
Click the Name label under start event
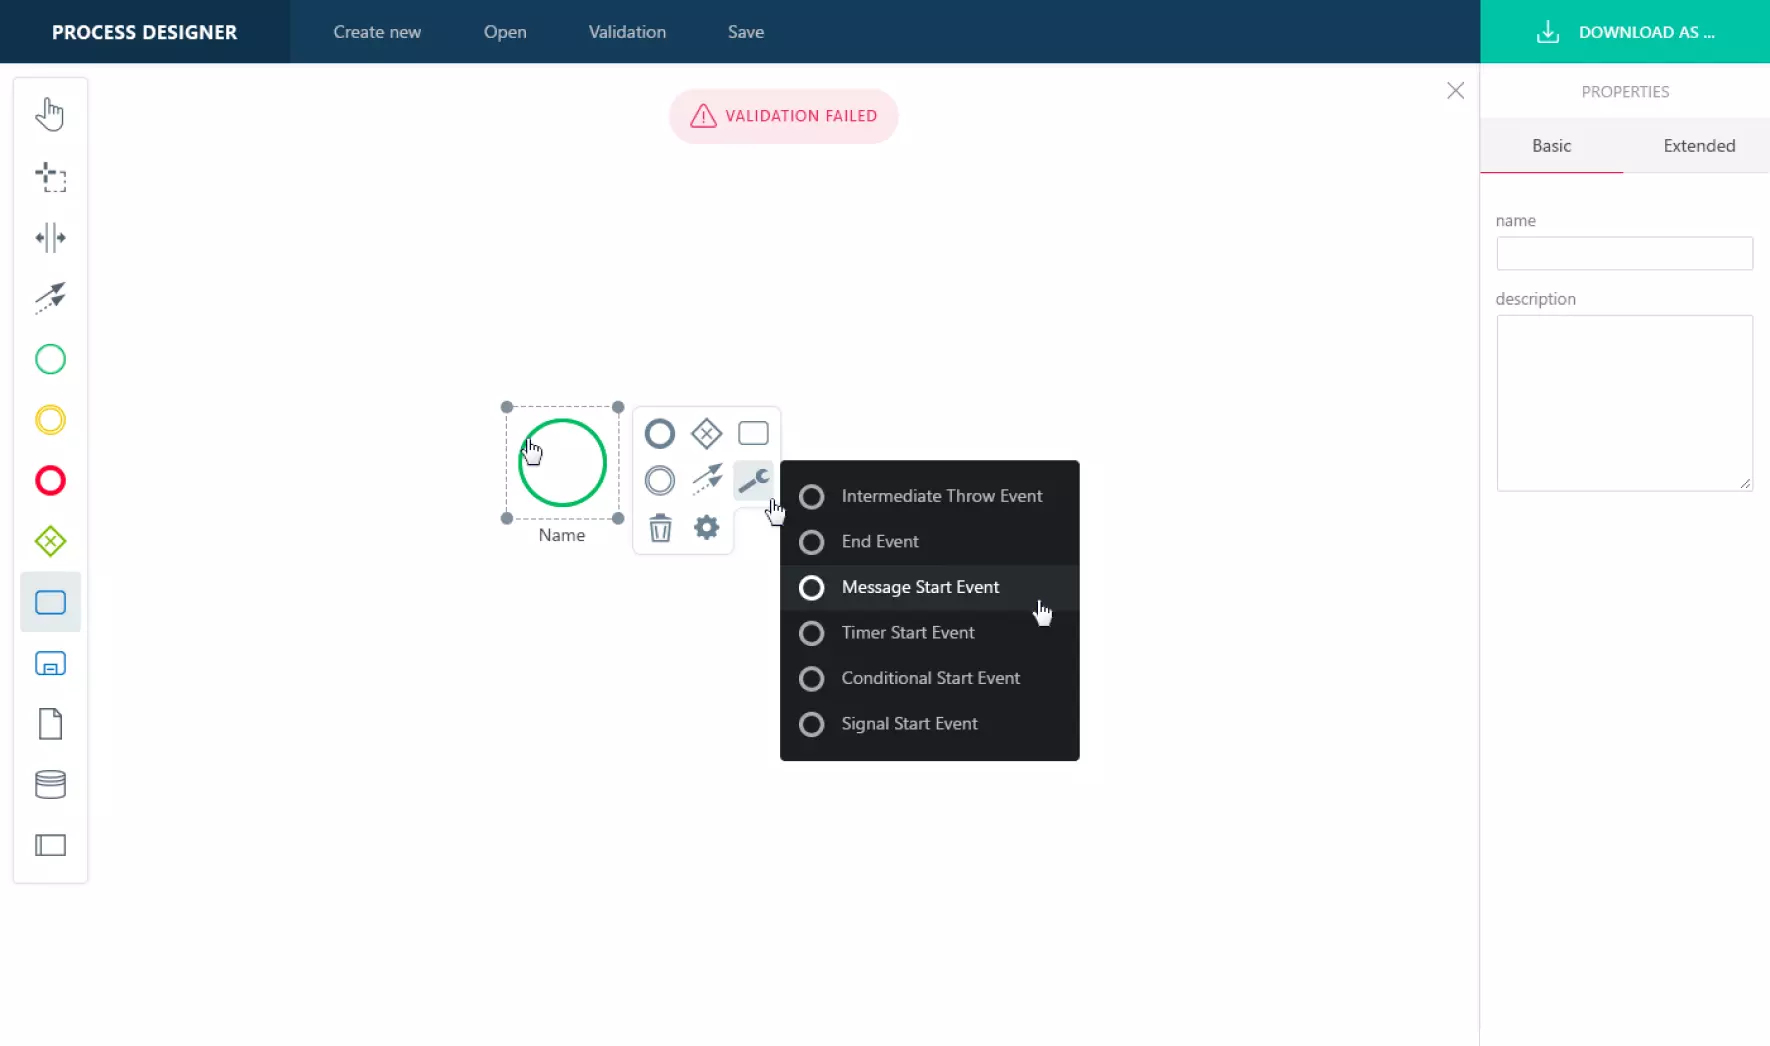(x=562, y=535)
